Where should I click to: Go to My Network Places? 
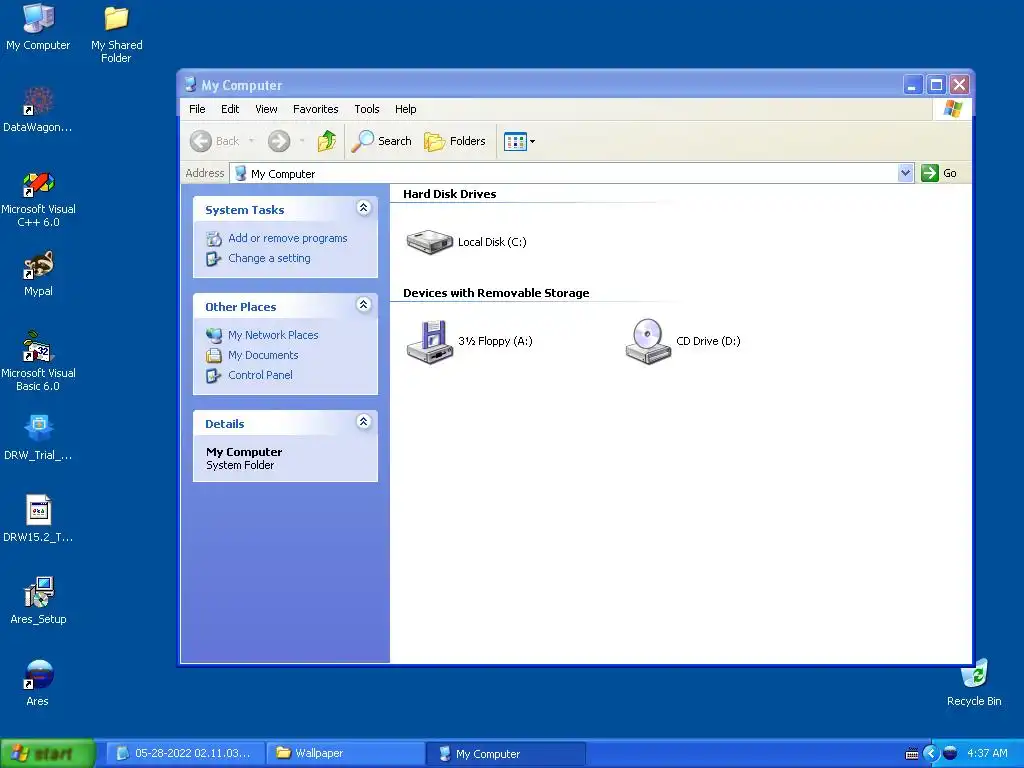point(273,335)
